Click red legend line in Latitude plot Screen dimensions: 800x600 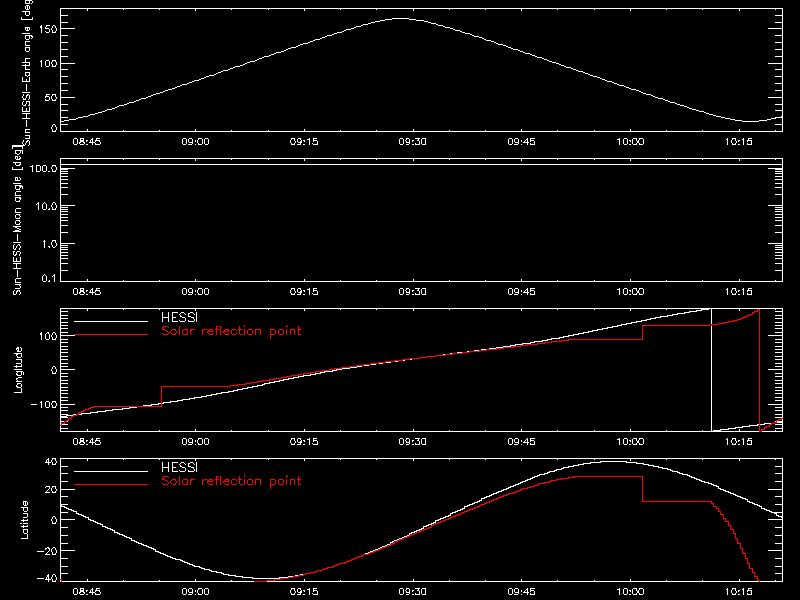pos(111,485)
